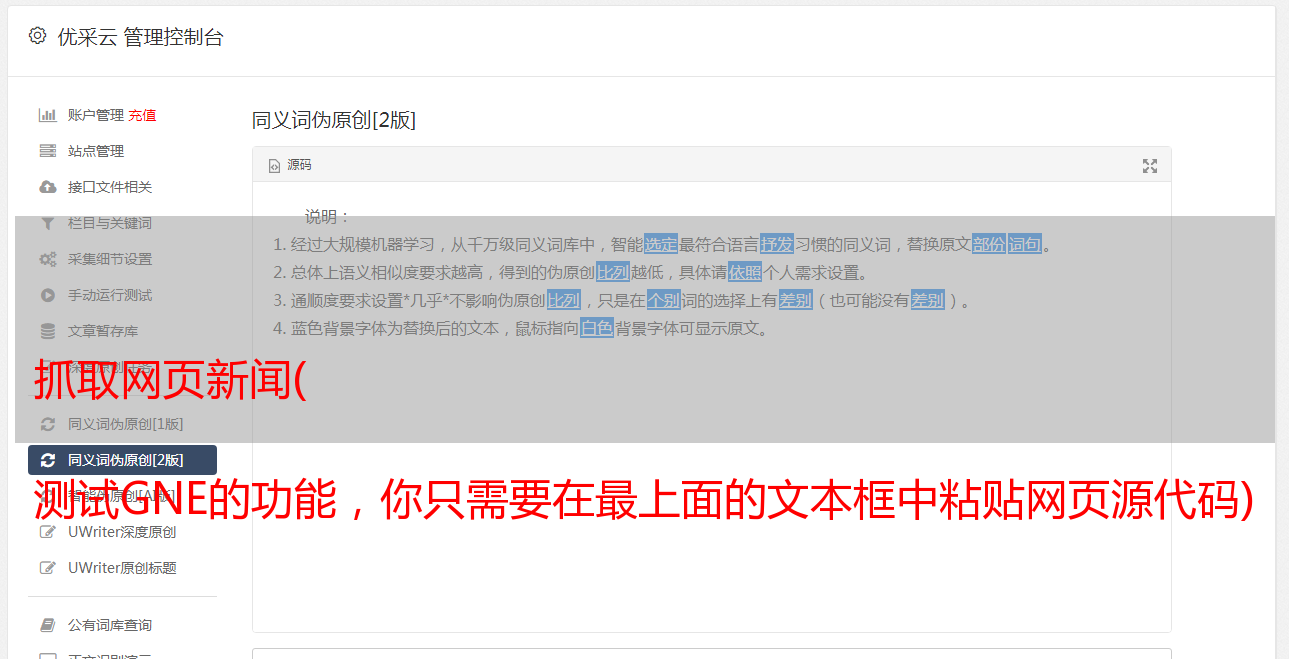Open 栏目与关键词 menu item
Viewport: 1289px width, 659px height.
[110, 223]
